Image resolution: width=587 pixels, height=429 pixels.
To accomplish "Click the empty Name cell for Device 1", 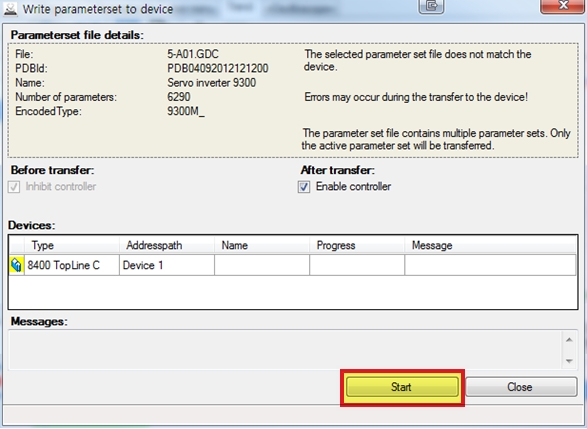I will pos(262,265).
